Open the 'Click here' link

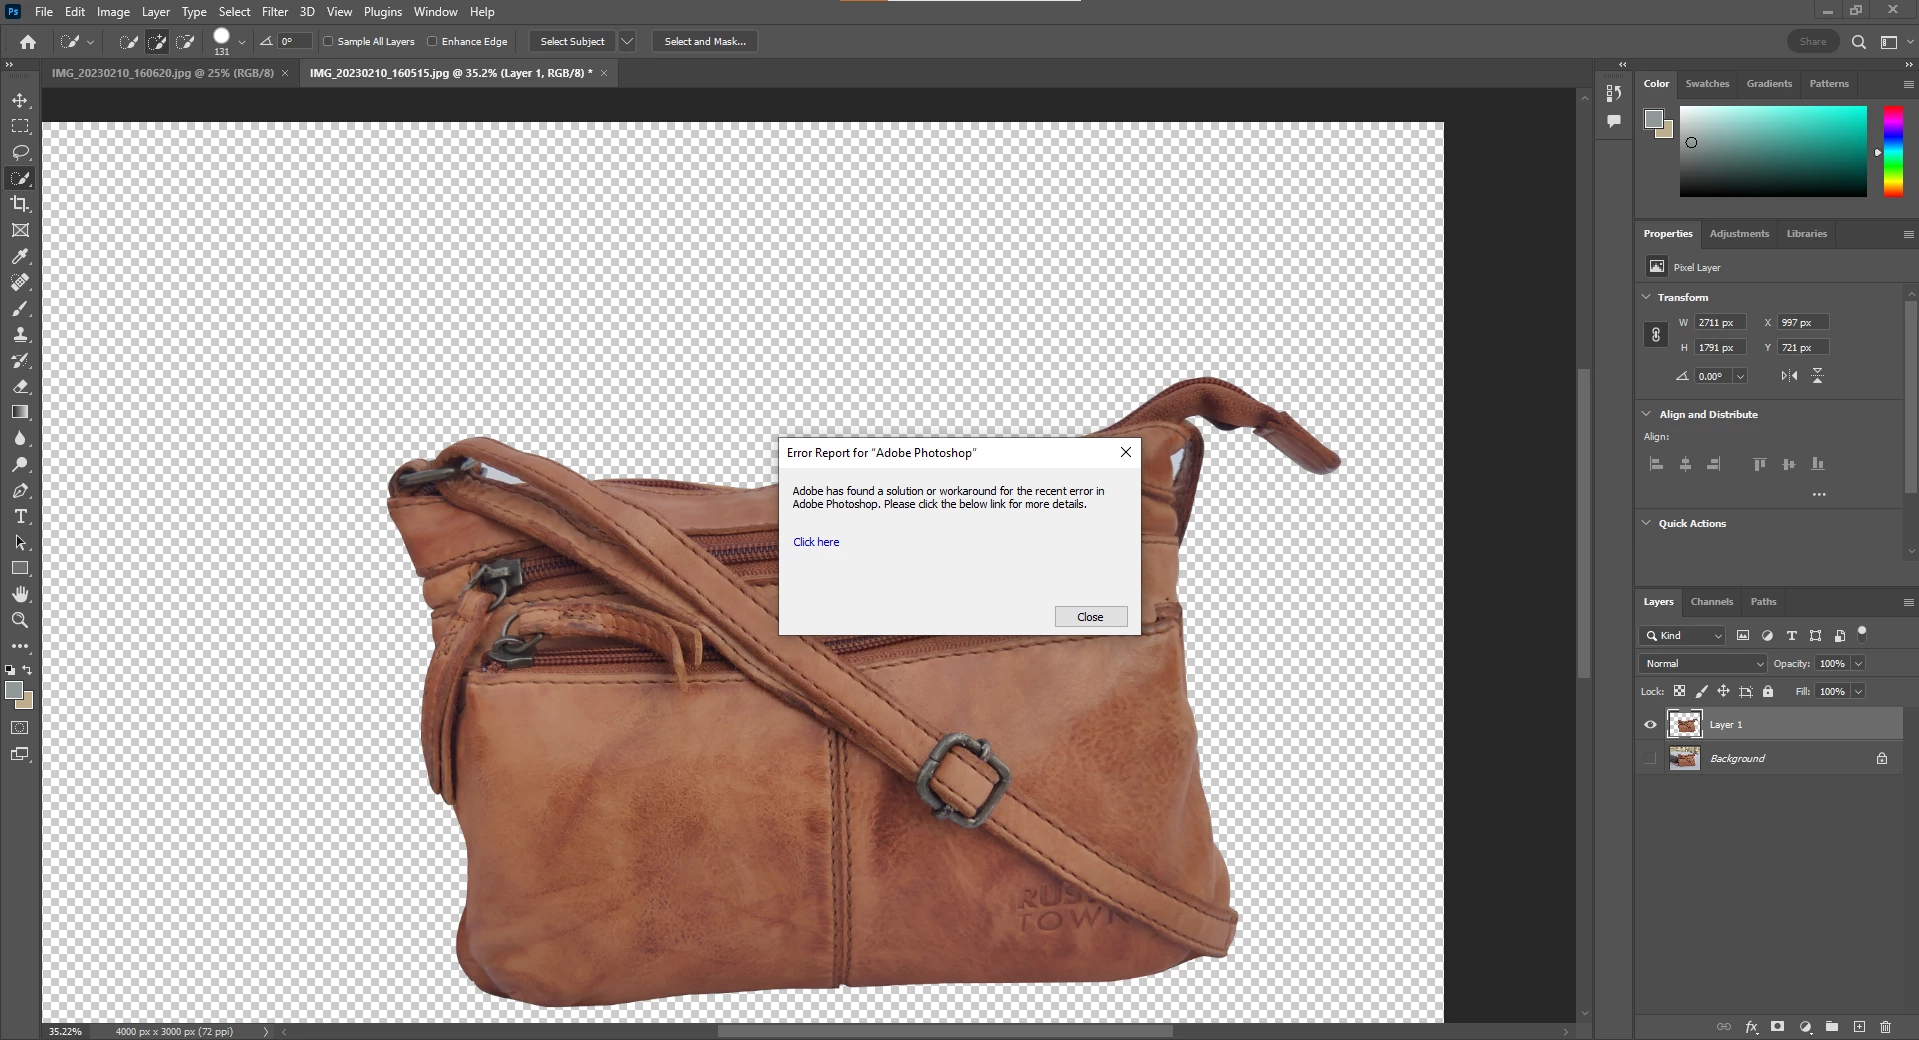(816, 542)
